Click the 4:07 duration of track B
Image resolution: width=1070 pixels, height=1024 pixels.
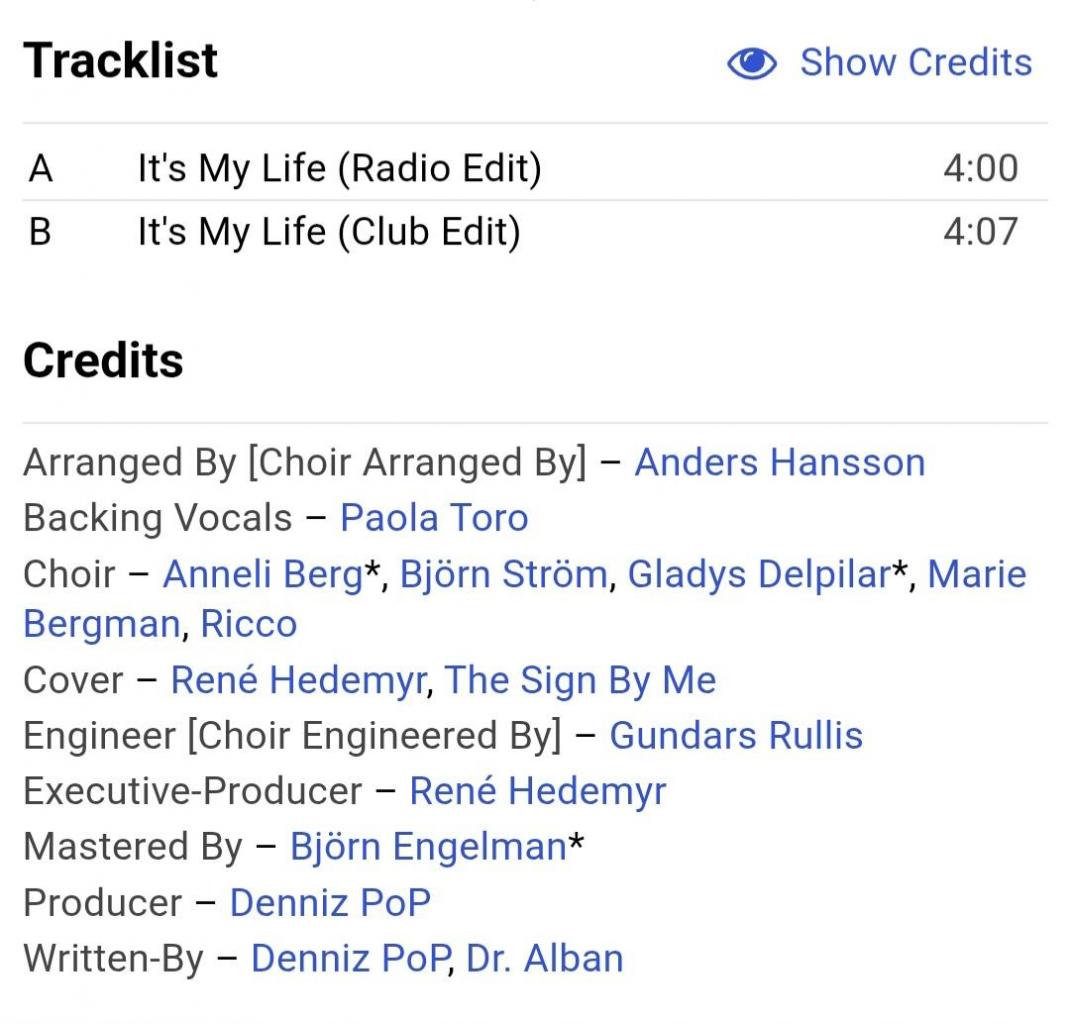(x=980, y=232)
